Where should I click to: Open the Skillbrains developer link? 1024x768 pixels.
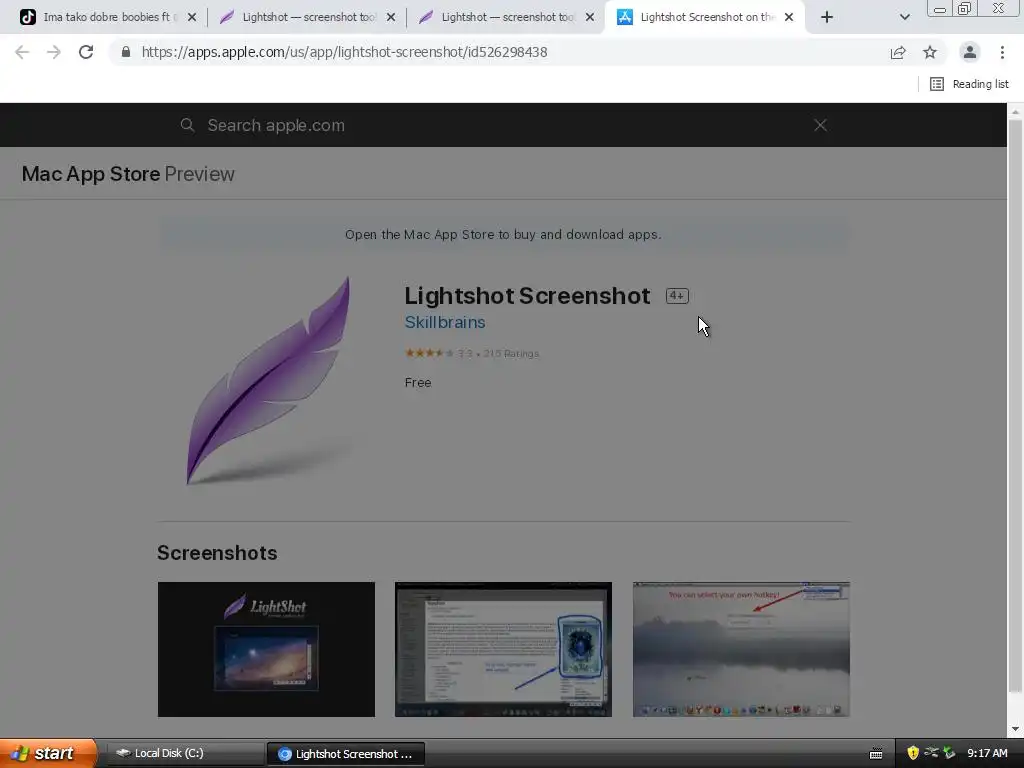[x=445, y=322]
